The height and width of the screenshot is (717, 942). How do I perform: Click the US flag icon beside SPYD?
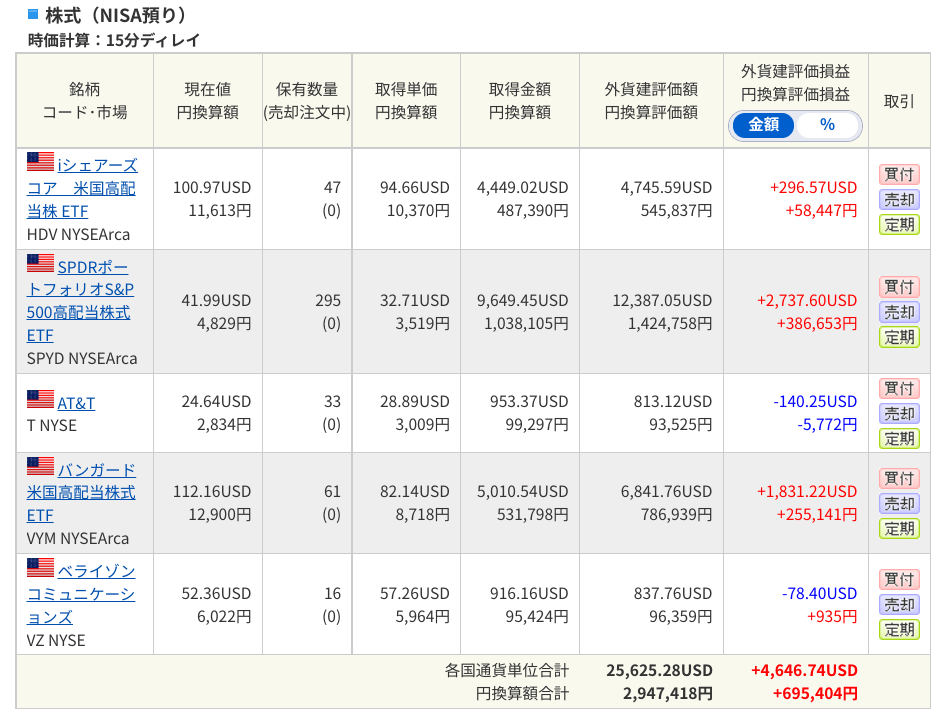[40, 263]
